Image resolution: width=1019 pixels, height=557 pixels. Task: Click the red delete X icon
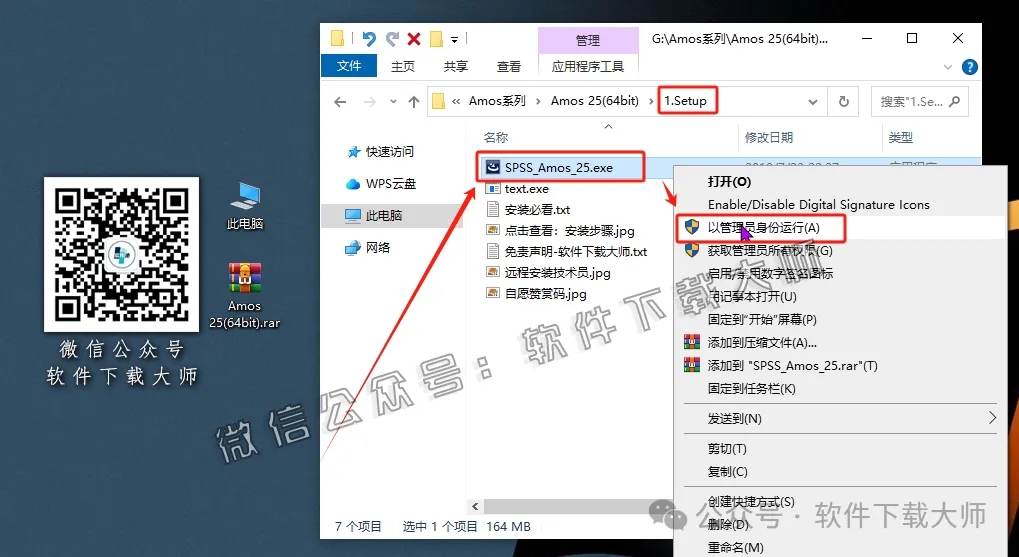tap(414, 39)
